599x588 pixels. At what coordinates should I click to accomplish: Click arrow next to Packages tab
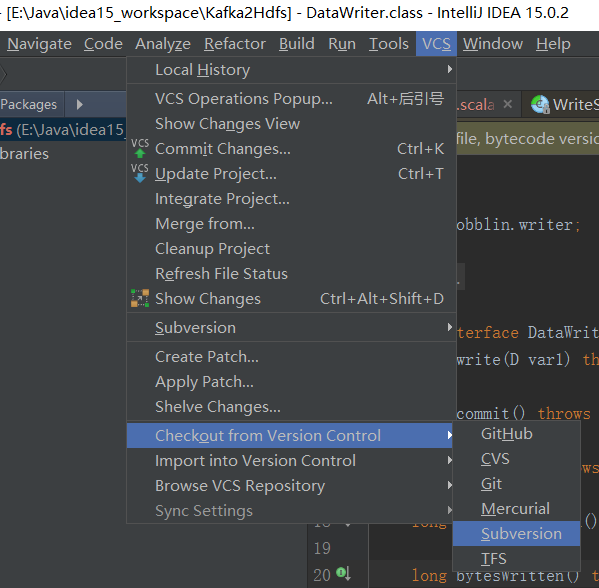79,104
